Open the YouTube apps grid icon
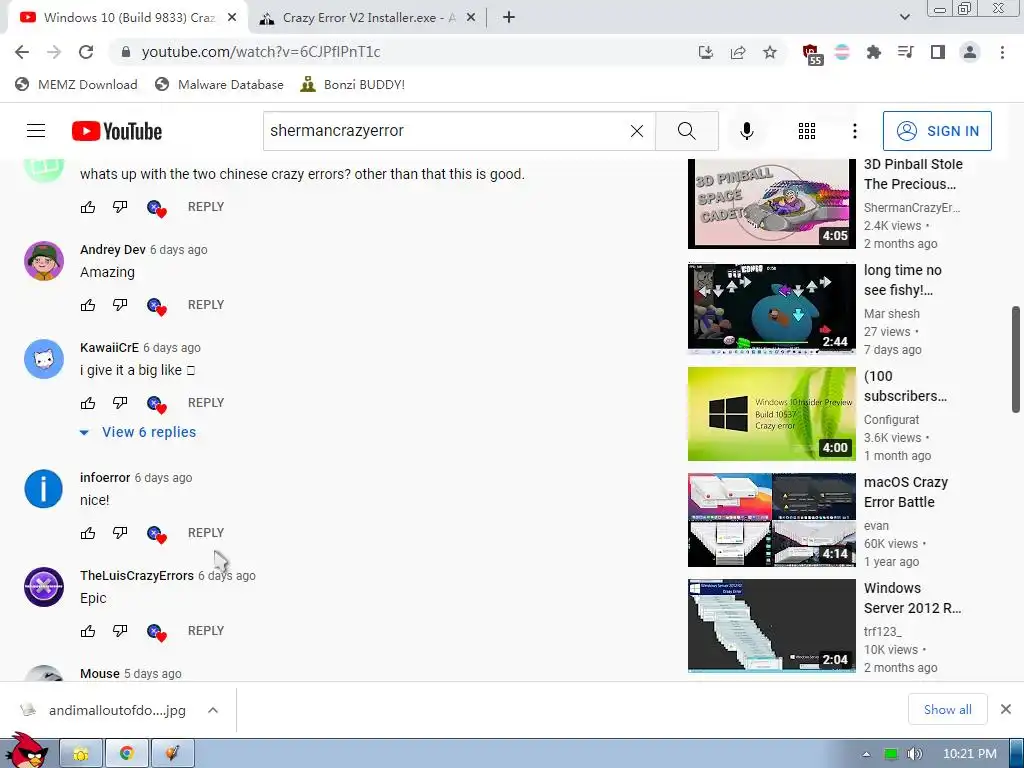1024x768 pixels. 807,131
